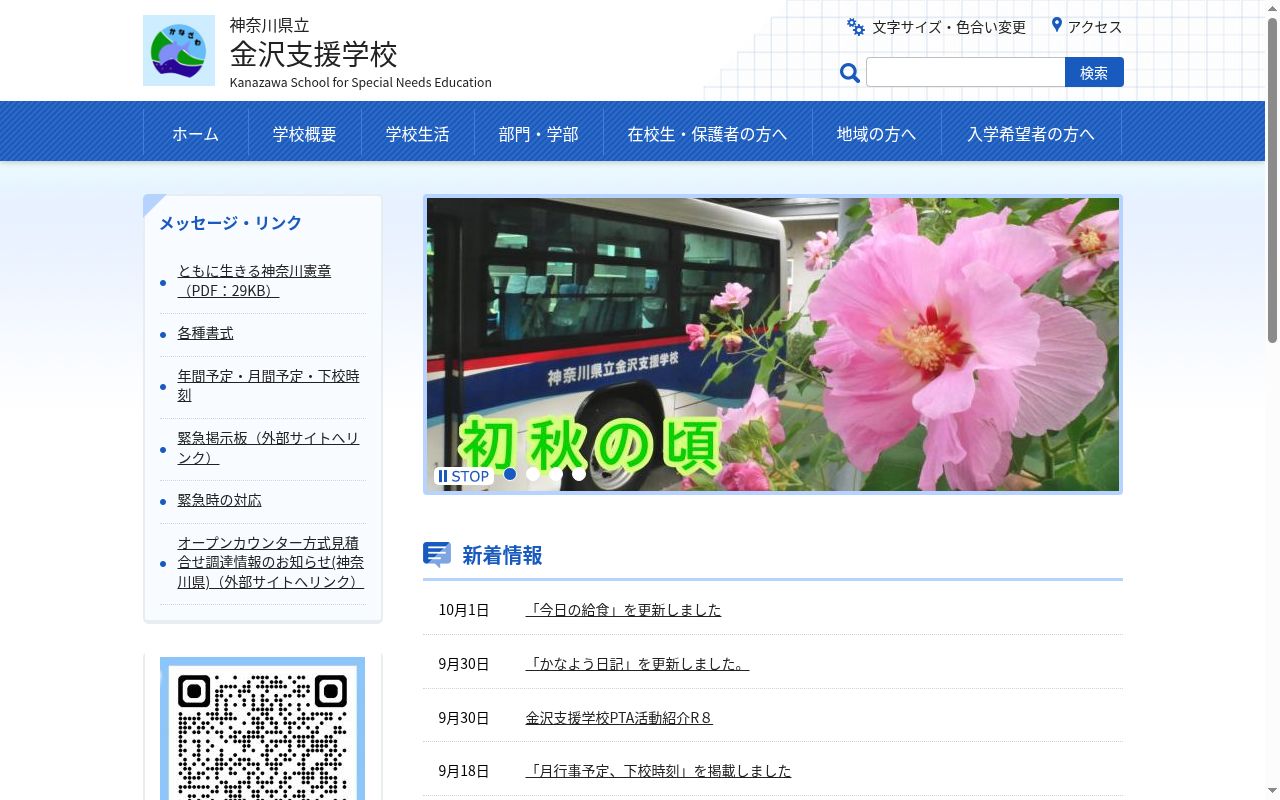
Task: Open the 各種書式 link
Action: tap(205, 333)
